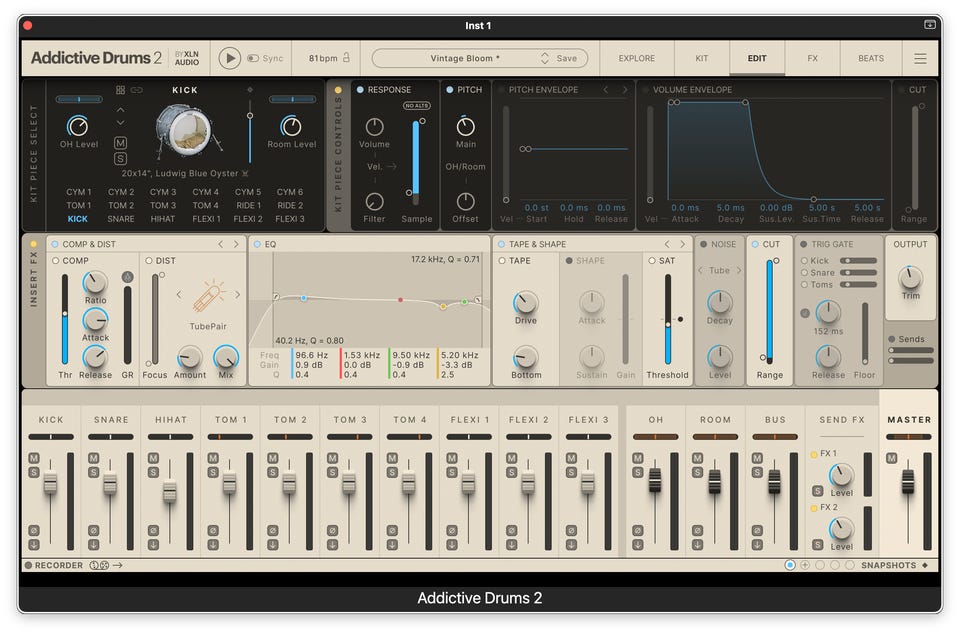Toggle the Sync switch
Image resolution: width=960 pixels, height=634 pixels.
(x=253, y=58)
